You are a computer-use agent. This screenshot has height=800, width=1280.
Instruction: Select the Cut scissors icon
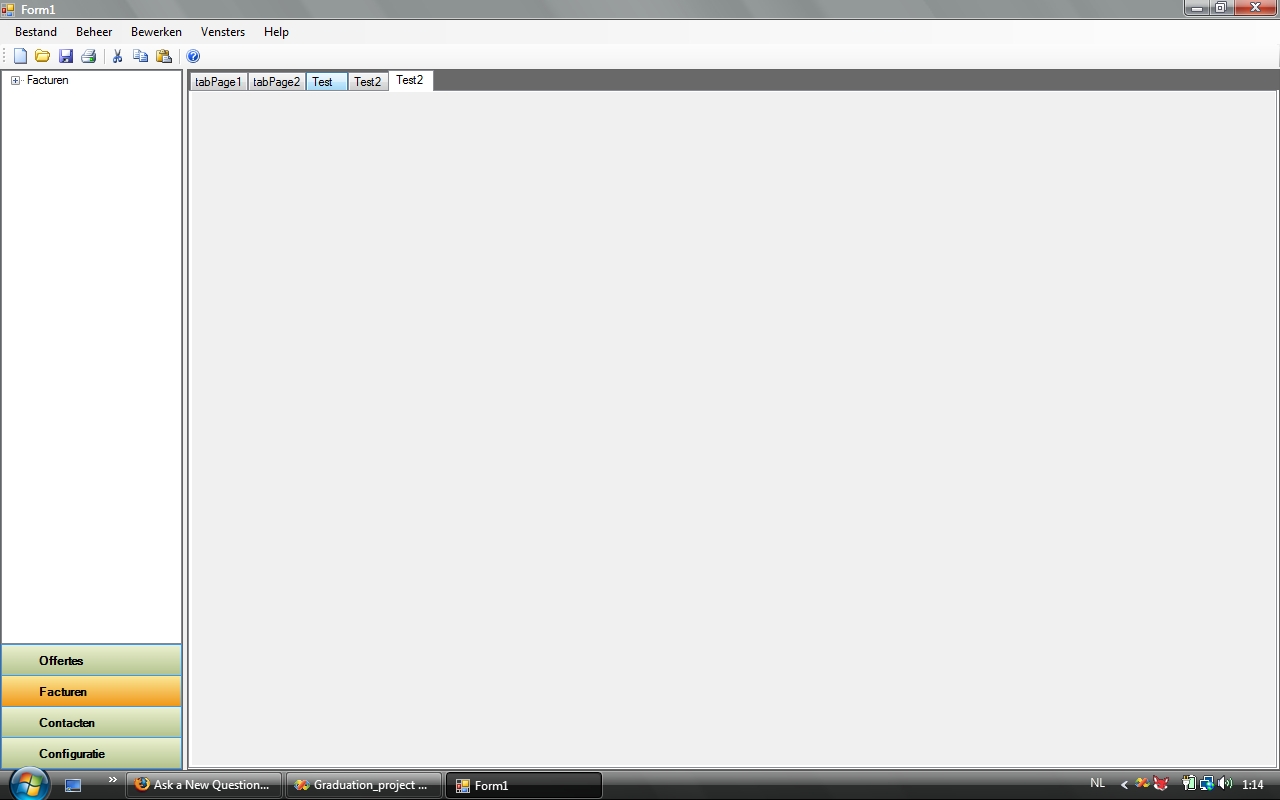pos(117,56)
